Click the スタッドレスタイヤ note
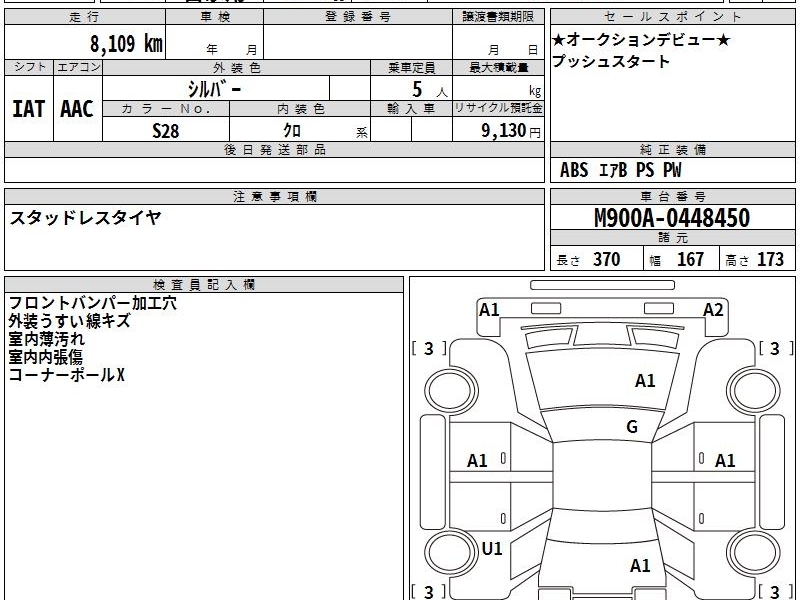800x600 pixels. coord(86,218)
